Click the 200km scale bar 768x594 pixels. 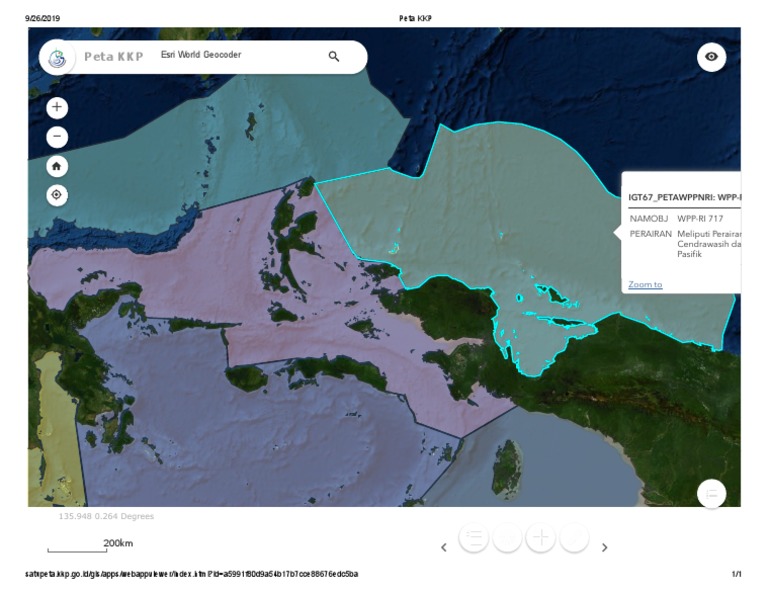(x=90, y=546)
